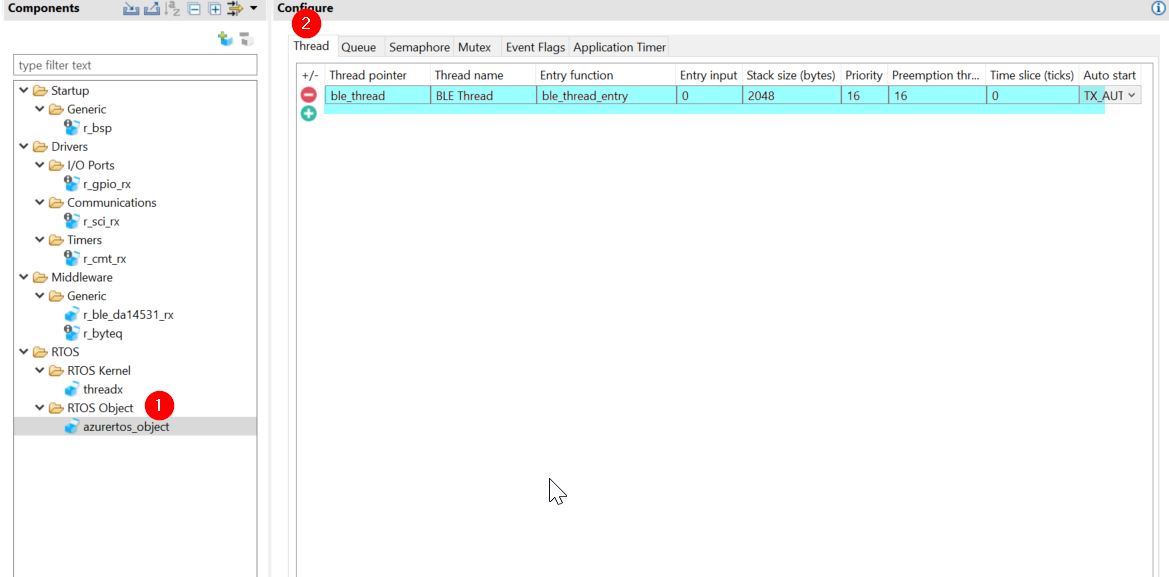The height and width of the screenshot is (577, 1169).
Task: Click the 'Thread pointer' column header
Action: tap(377, 75)
